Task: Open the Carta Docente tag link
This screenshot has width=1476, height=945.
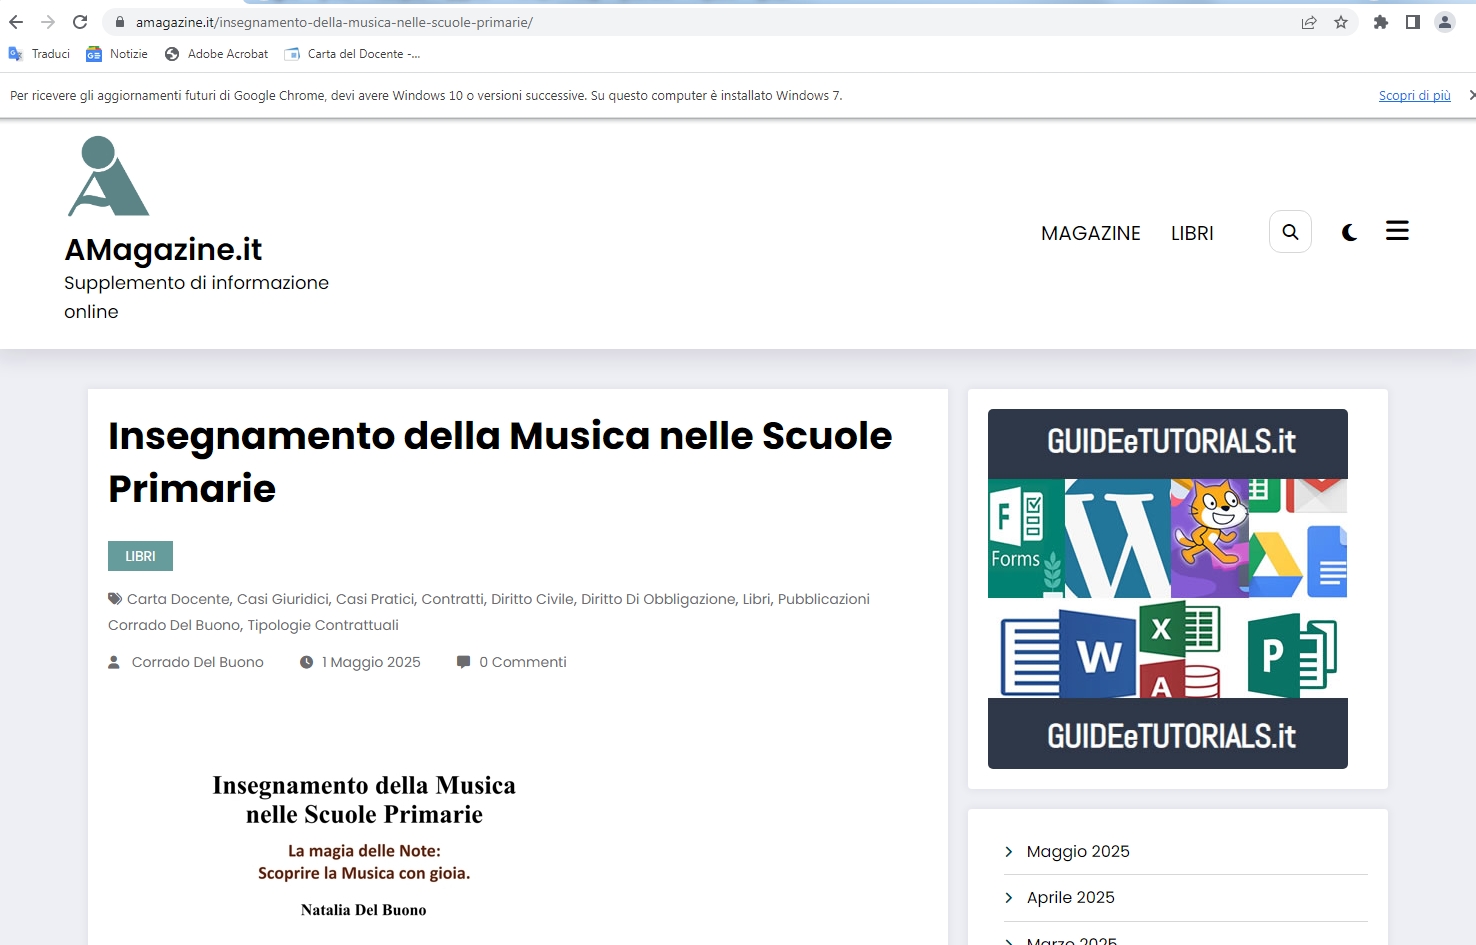Action: (x=178, y=599)
